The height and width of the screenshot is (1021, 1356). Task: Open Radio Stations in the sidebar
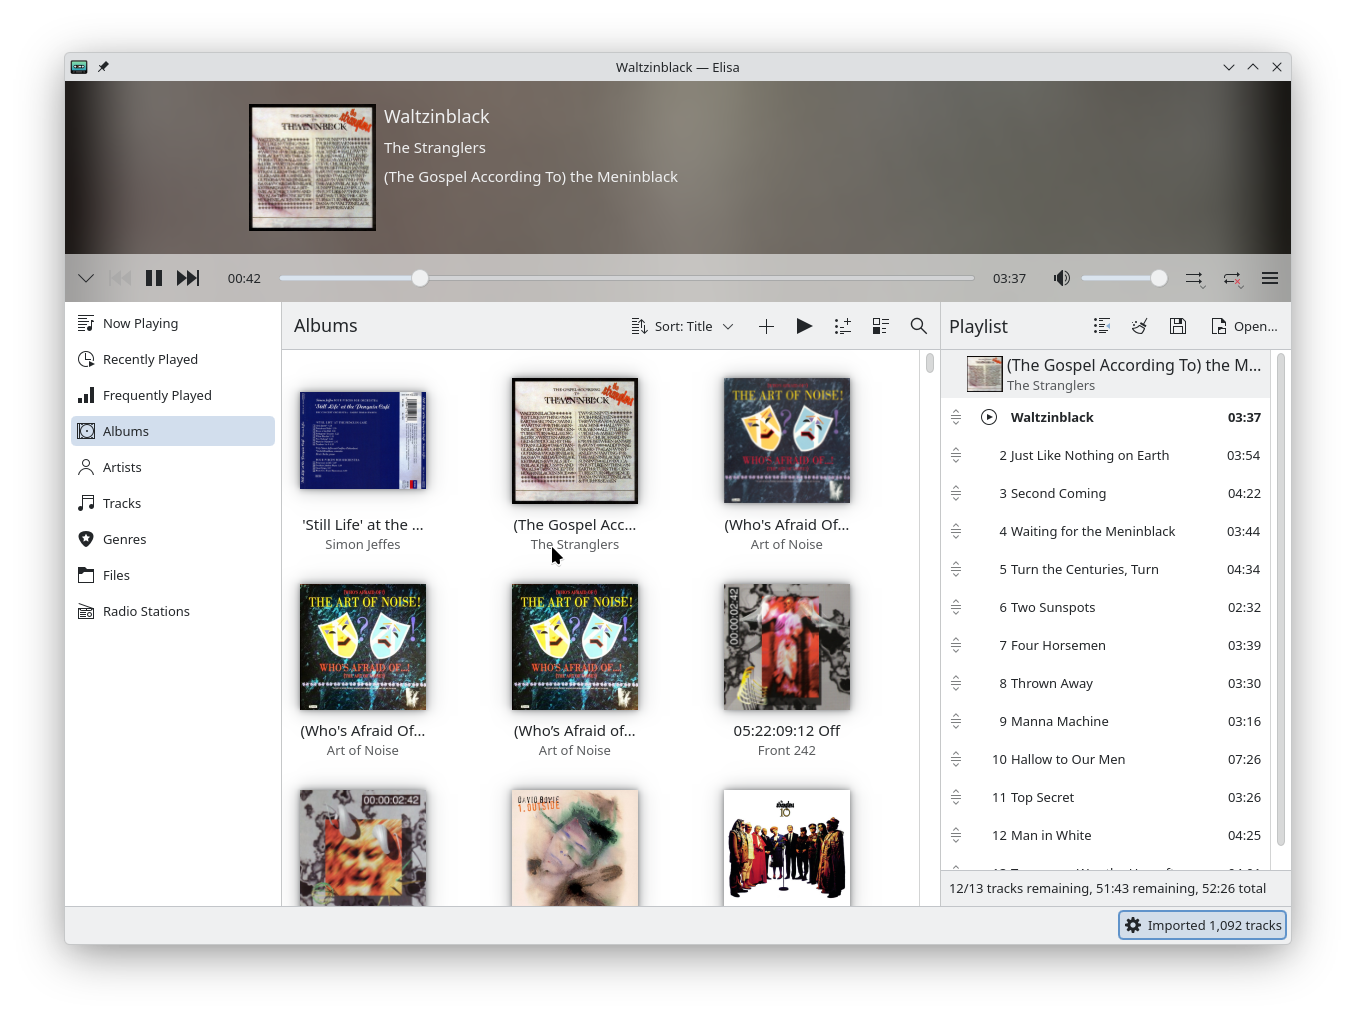(173, 611)
